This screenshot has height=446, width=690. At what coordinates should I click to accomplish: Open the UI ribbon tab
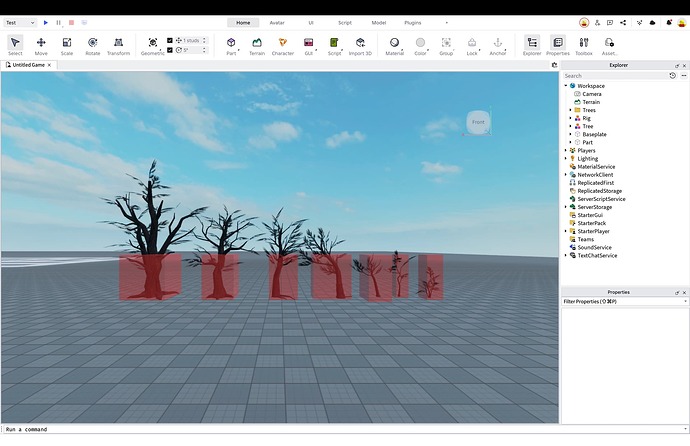click(311, 22)
